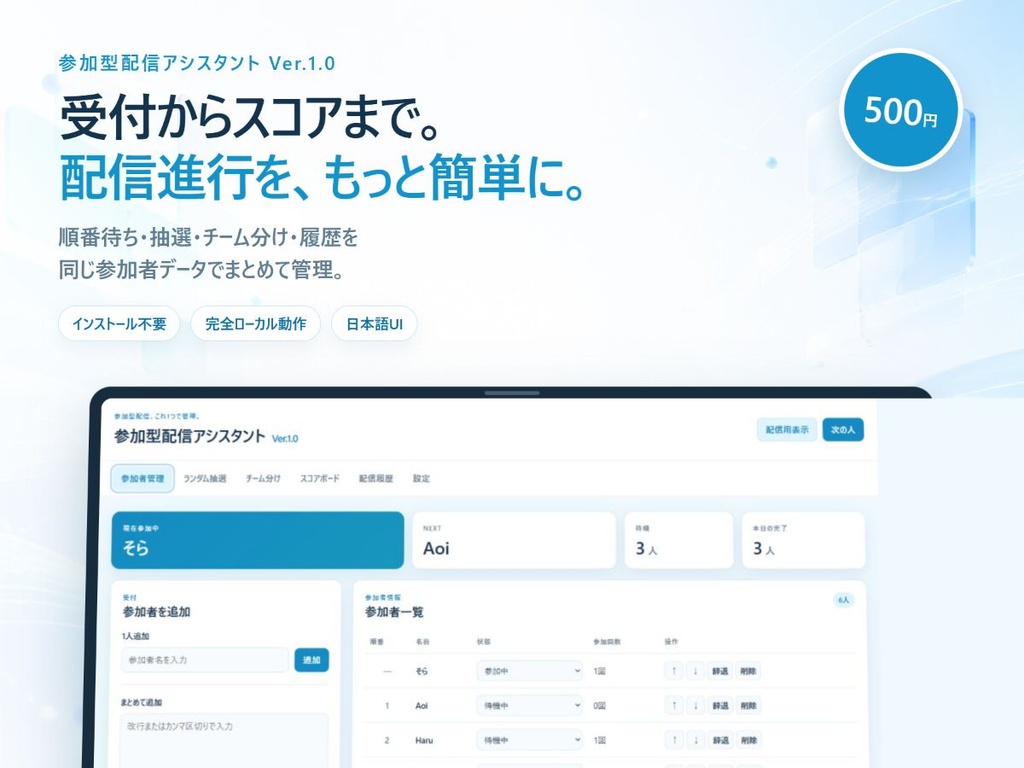Click the 日本語UI pill
This screenshot has width=1024, height=768.
coord(374,323)
